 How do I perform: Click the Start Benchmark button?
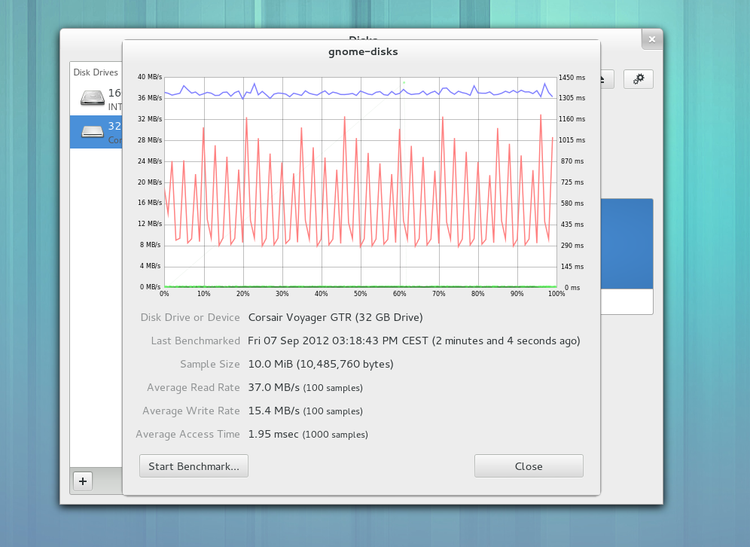[x=194, y=466]
